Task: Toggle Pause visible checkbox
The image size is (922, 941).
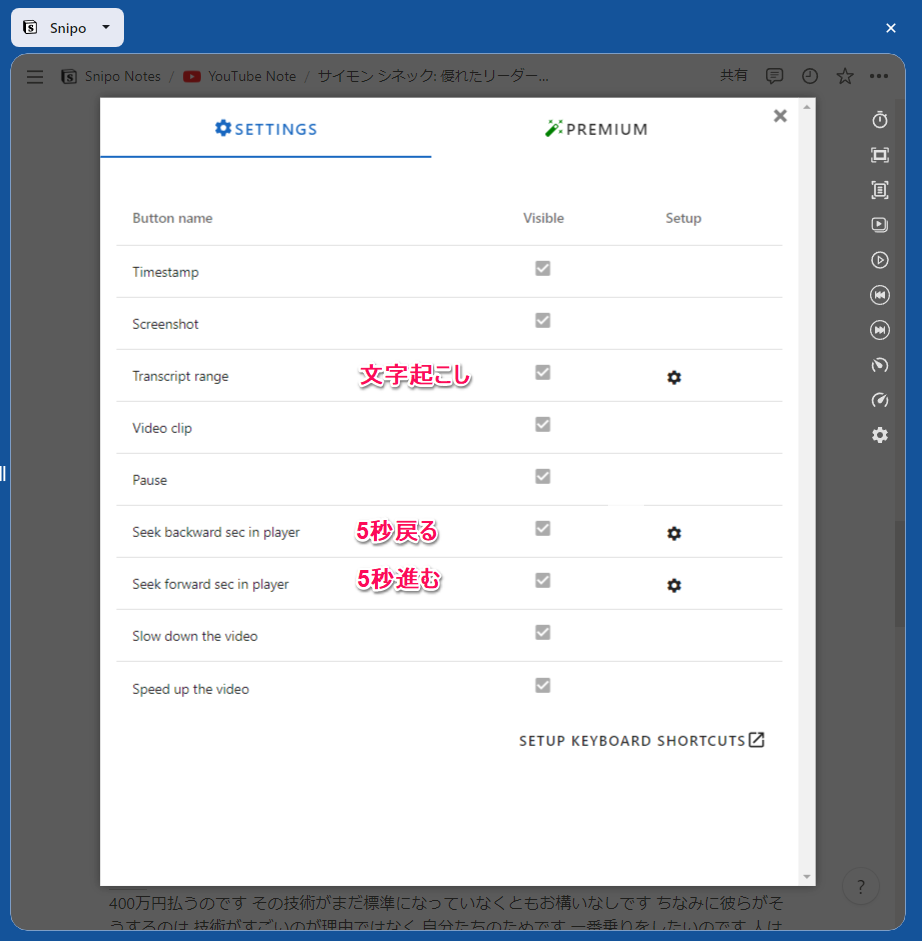Action: (x=543, y=477)
